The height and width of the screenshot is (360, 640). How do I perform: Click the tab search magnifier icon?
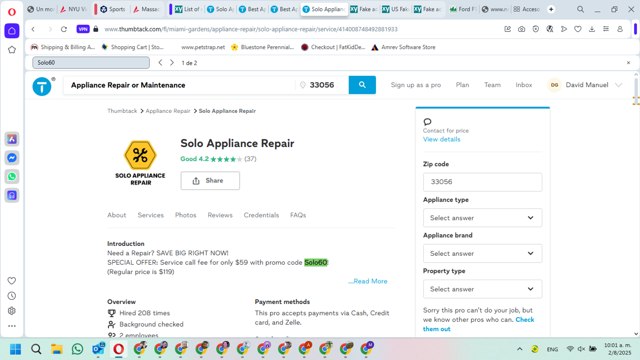pos(580,9)
